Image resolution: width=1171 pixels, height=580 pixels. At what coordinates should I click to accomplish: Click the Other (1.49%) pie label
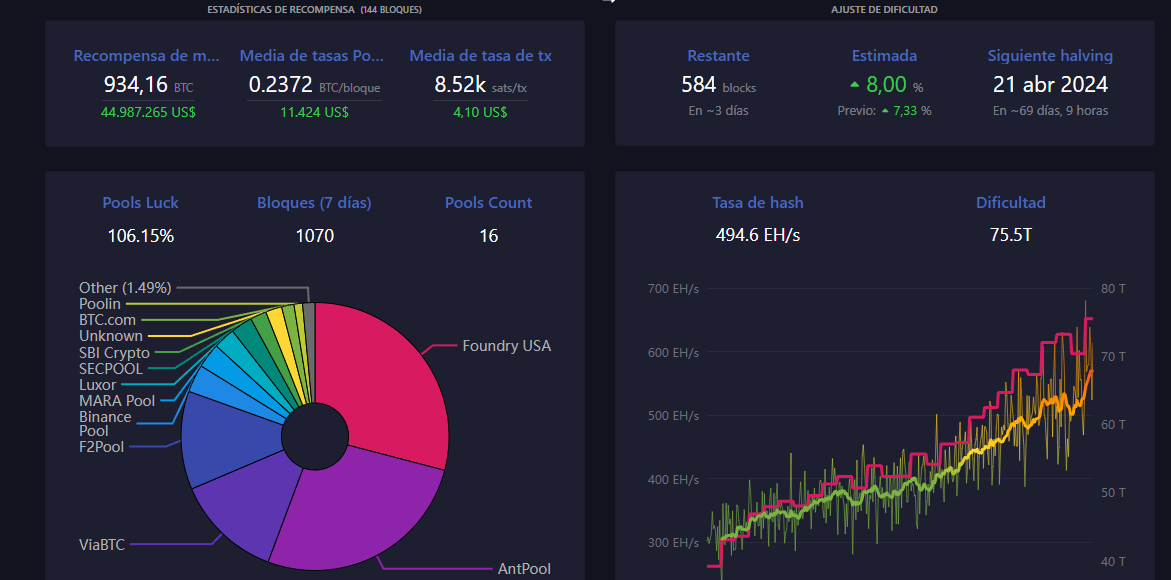[x=125, y=287]
